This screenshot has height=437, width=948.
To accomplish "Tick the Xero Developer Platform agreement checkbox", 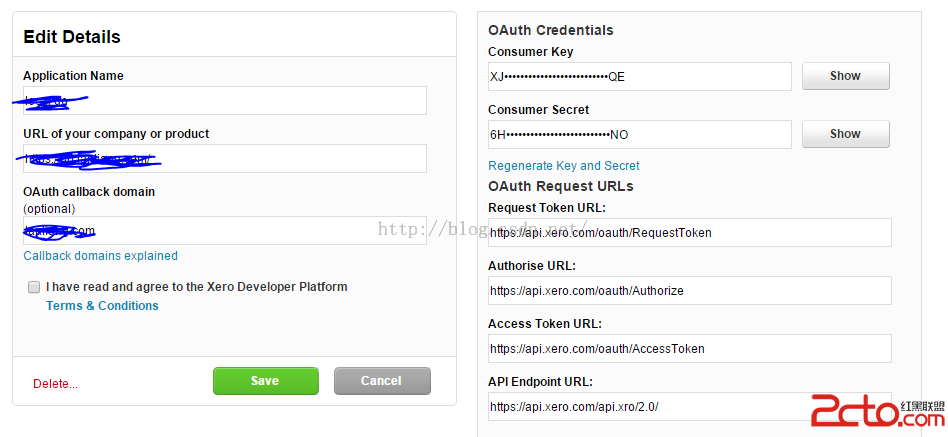I will (34, 287).
